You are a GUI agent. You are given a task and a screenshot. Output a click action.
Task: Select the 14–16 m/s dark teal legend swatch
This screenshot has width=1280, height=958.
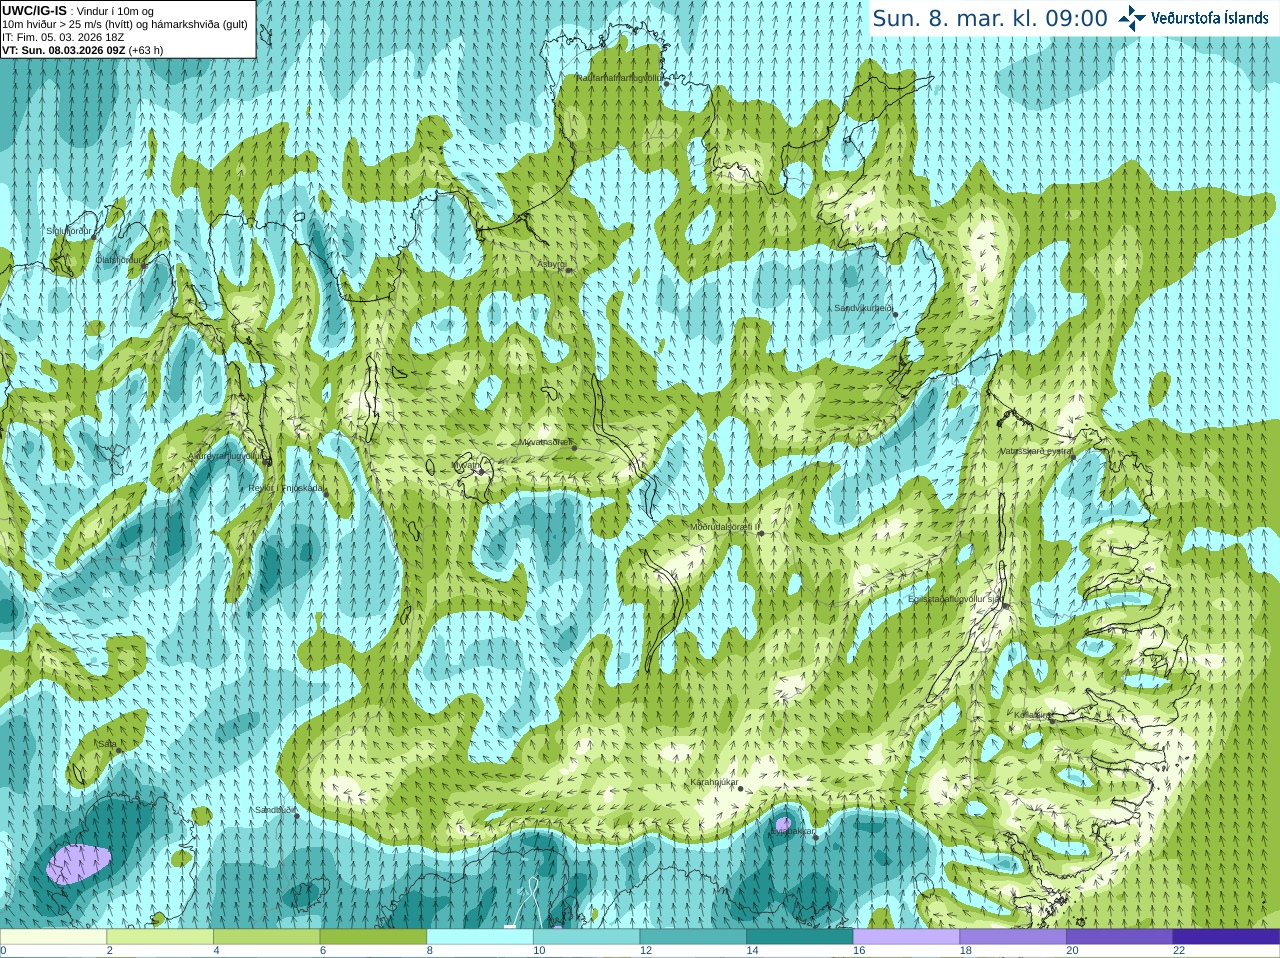(800, 937)
